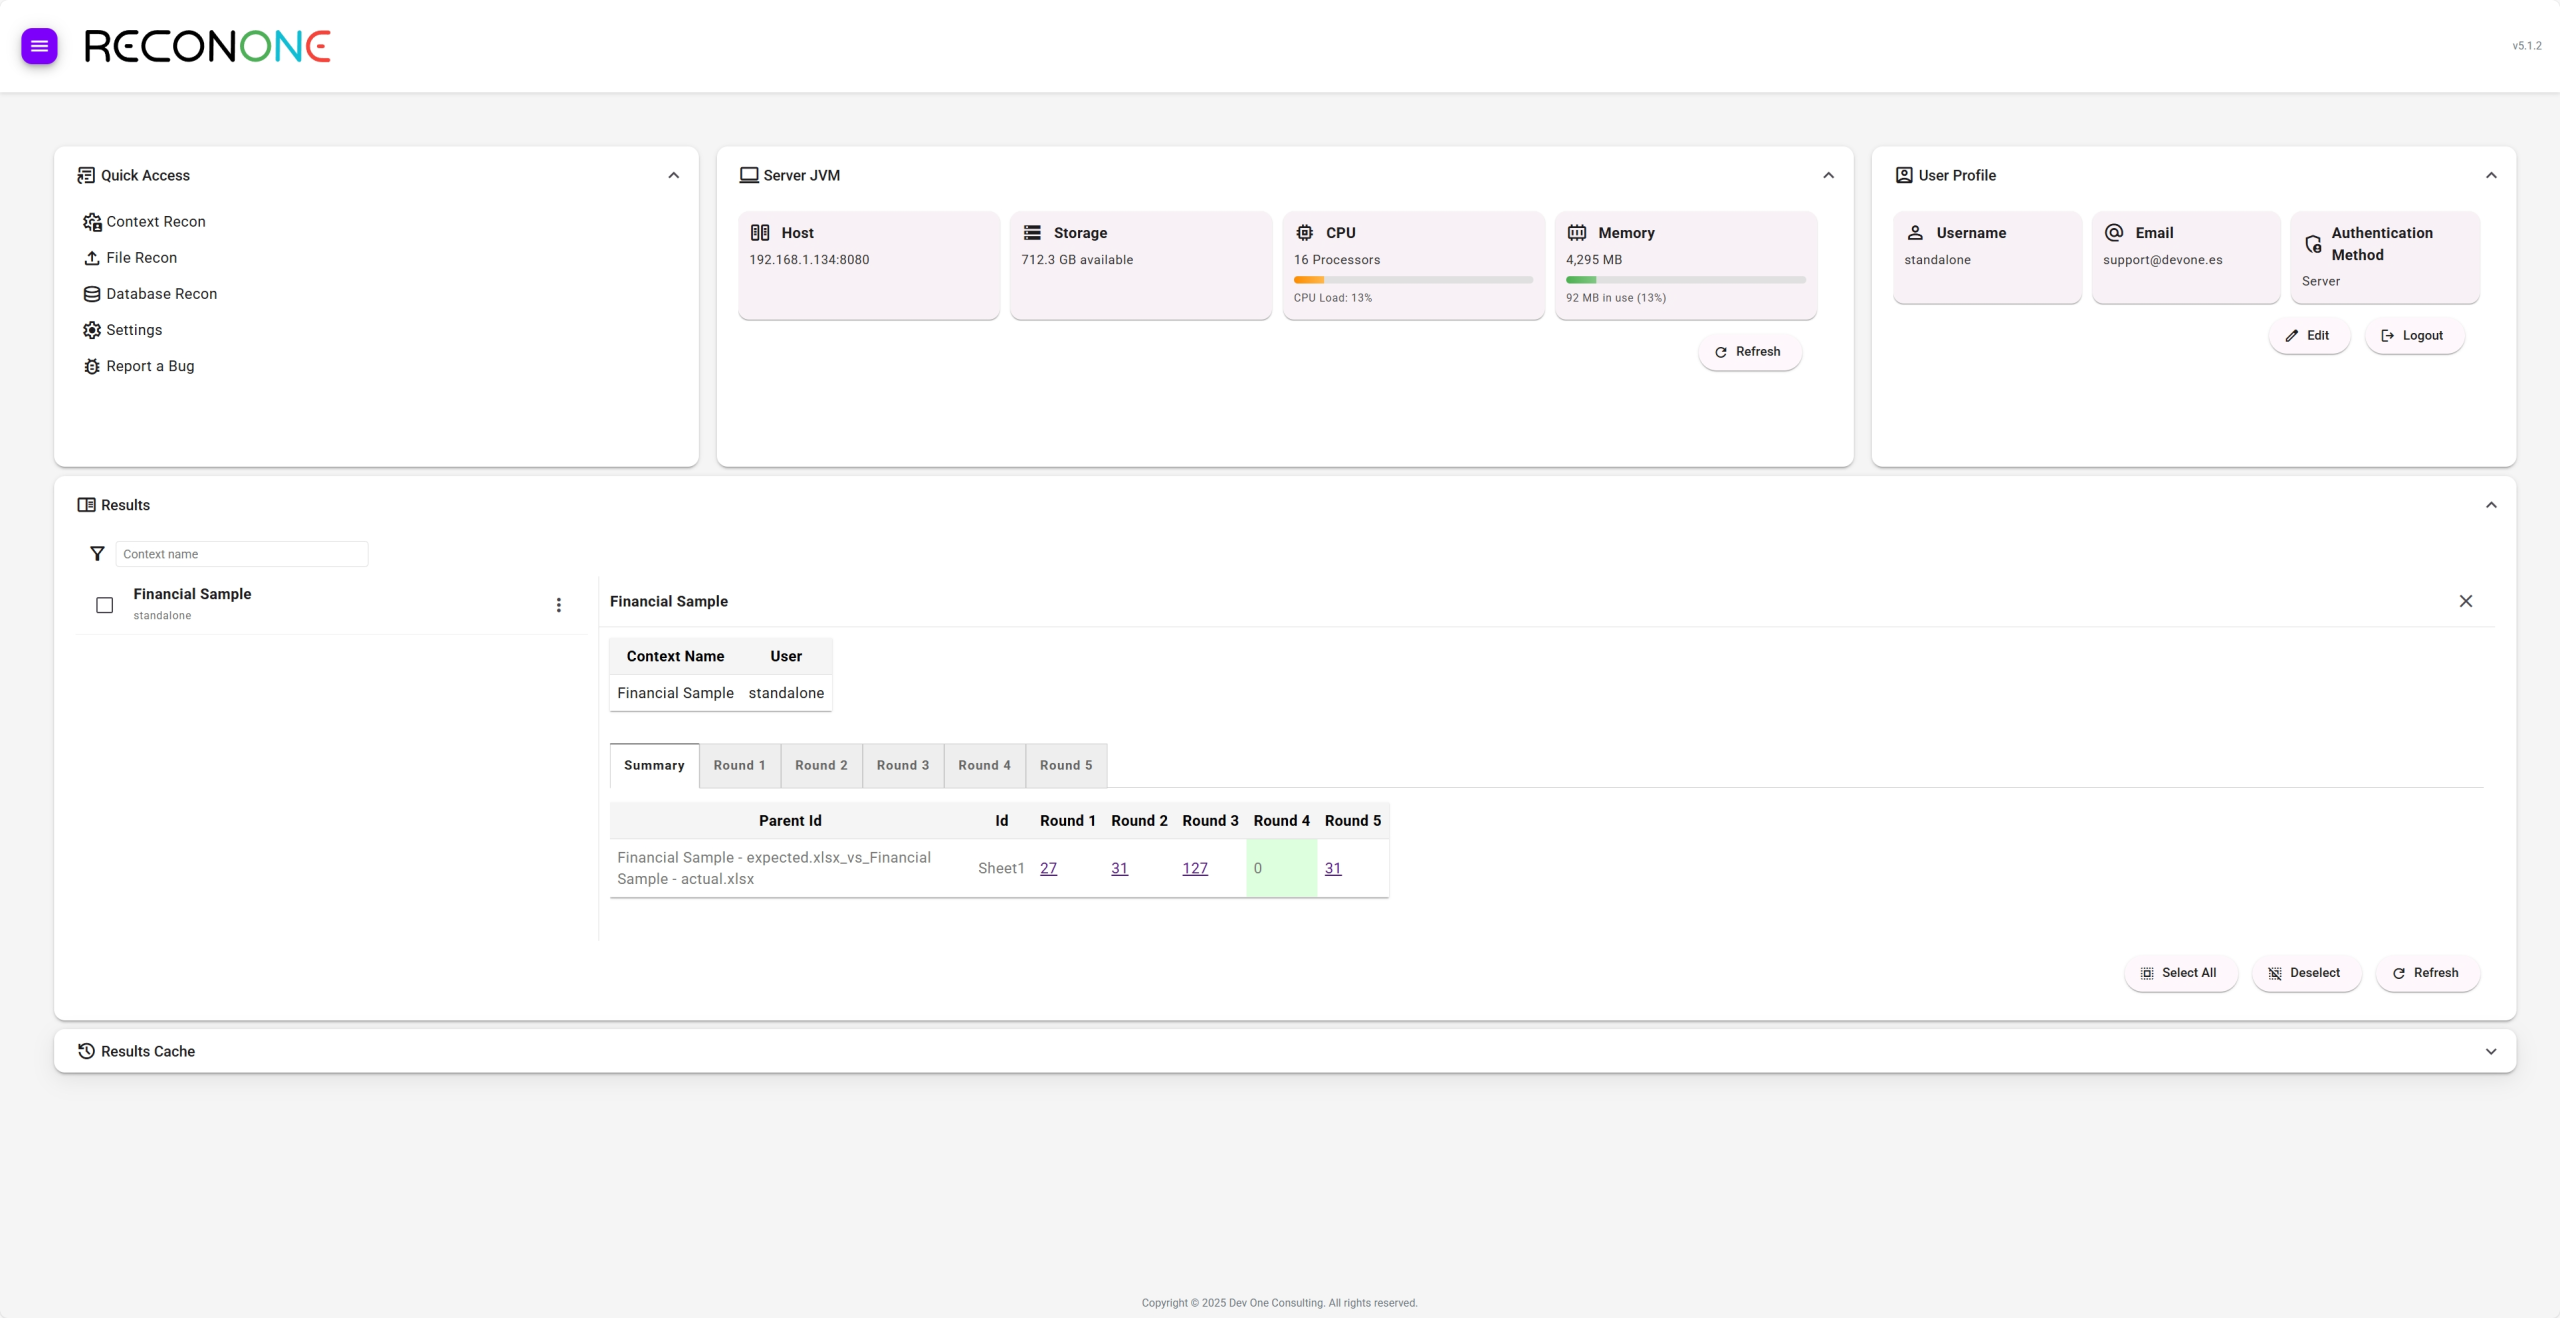Switch to the Round 3 tab

point(902,766)
